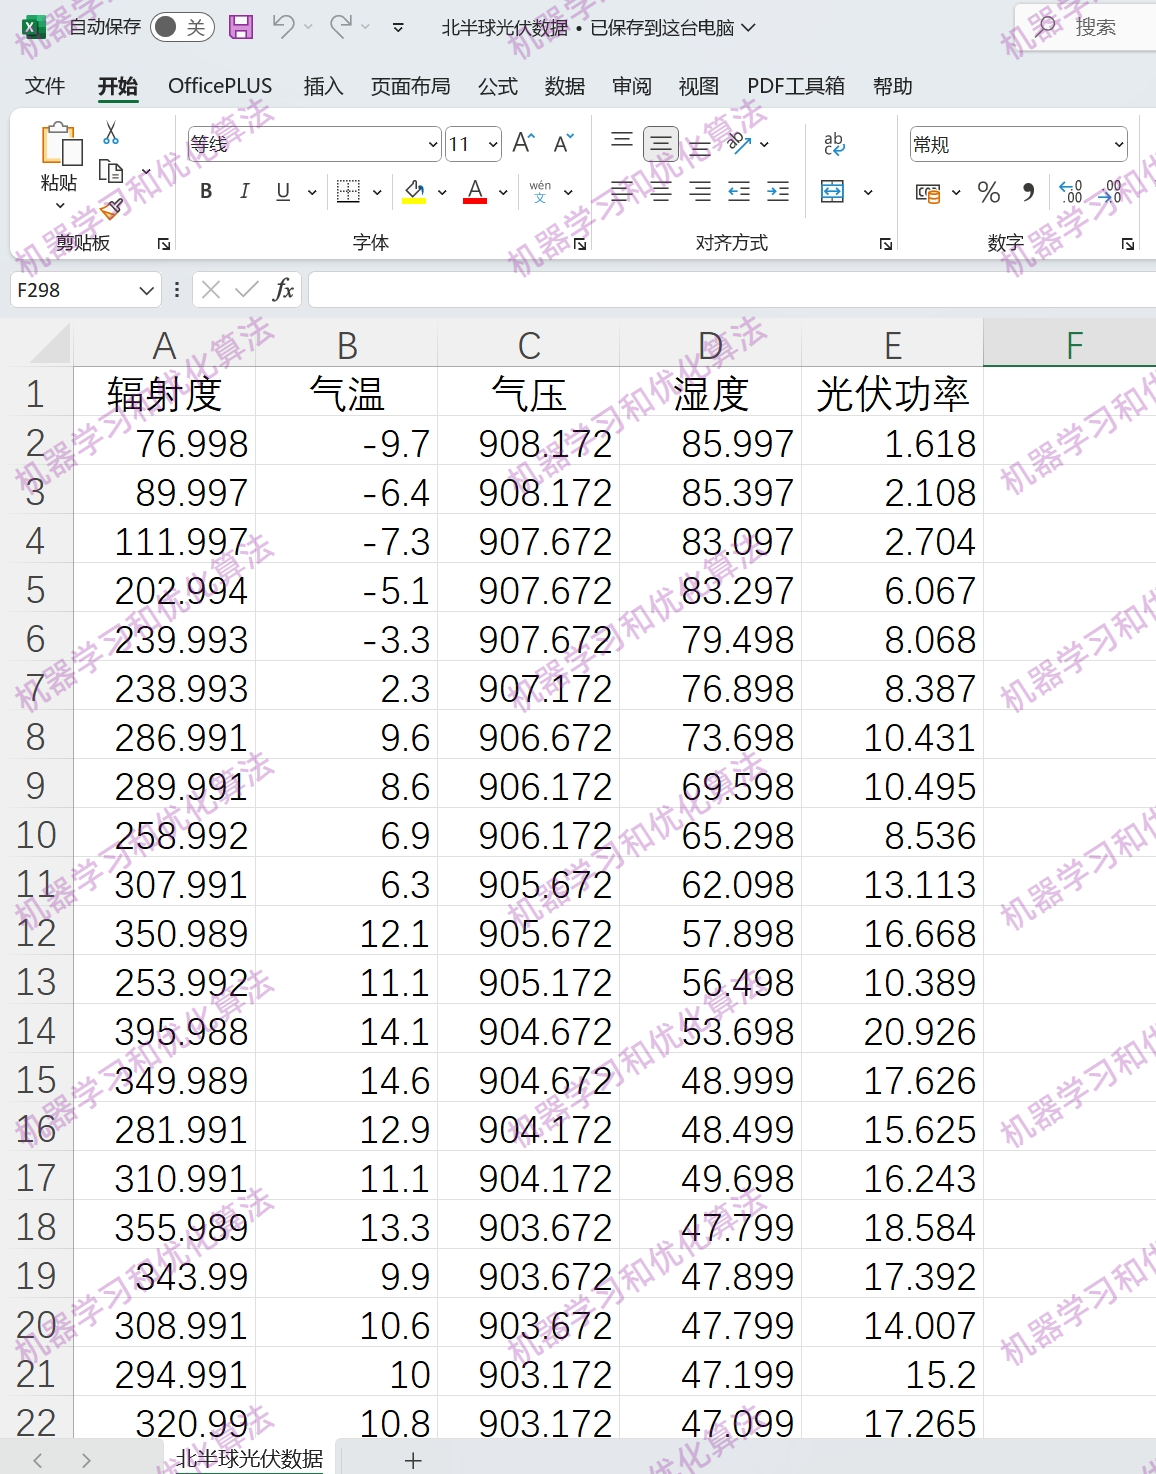
Task: Open the font name dropdown showing 等线
Action: click(x=432, y=144)
